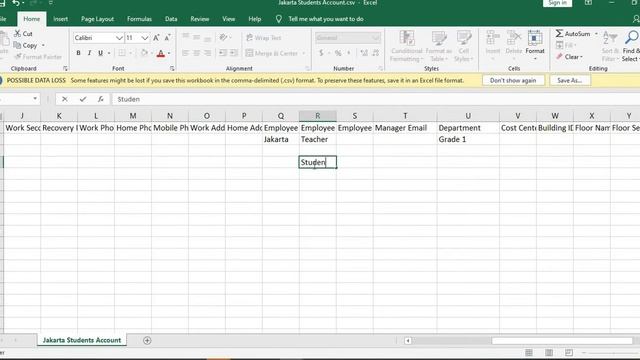
Task: Click the Clear eraser button
Action: pos(569,57)
